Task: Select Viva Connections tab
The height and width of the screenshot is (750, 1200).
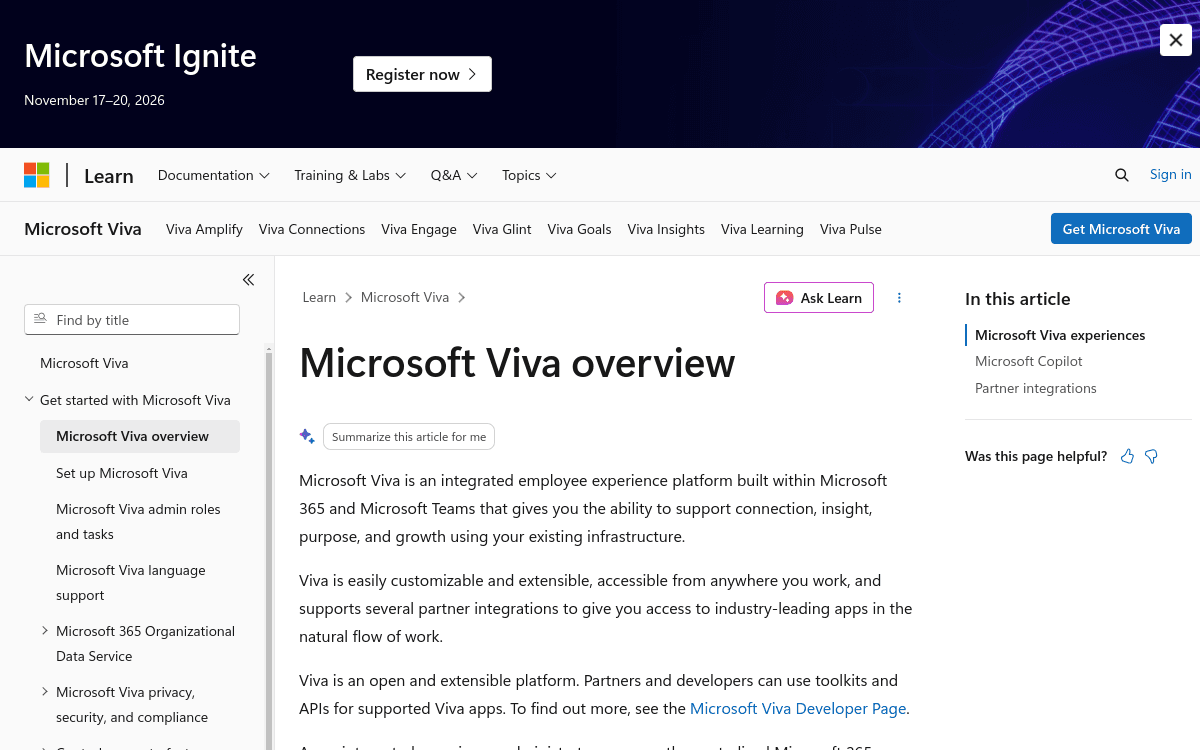Action: [312, 229]
